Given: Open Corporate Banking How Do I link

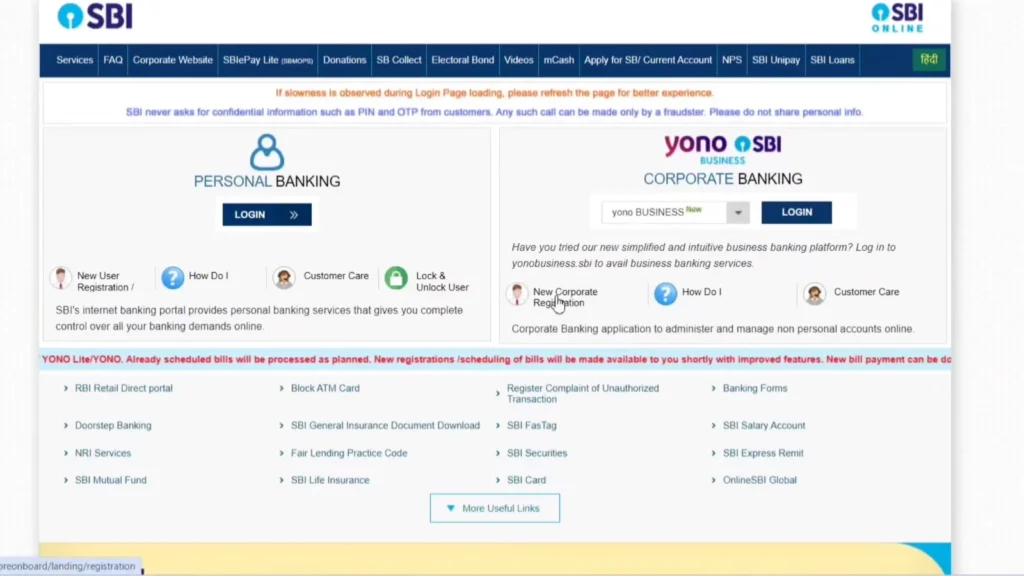Looking at the screenshot, I should coord(701,292).
